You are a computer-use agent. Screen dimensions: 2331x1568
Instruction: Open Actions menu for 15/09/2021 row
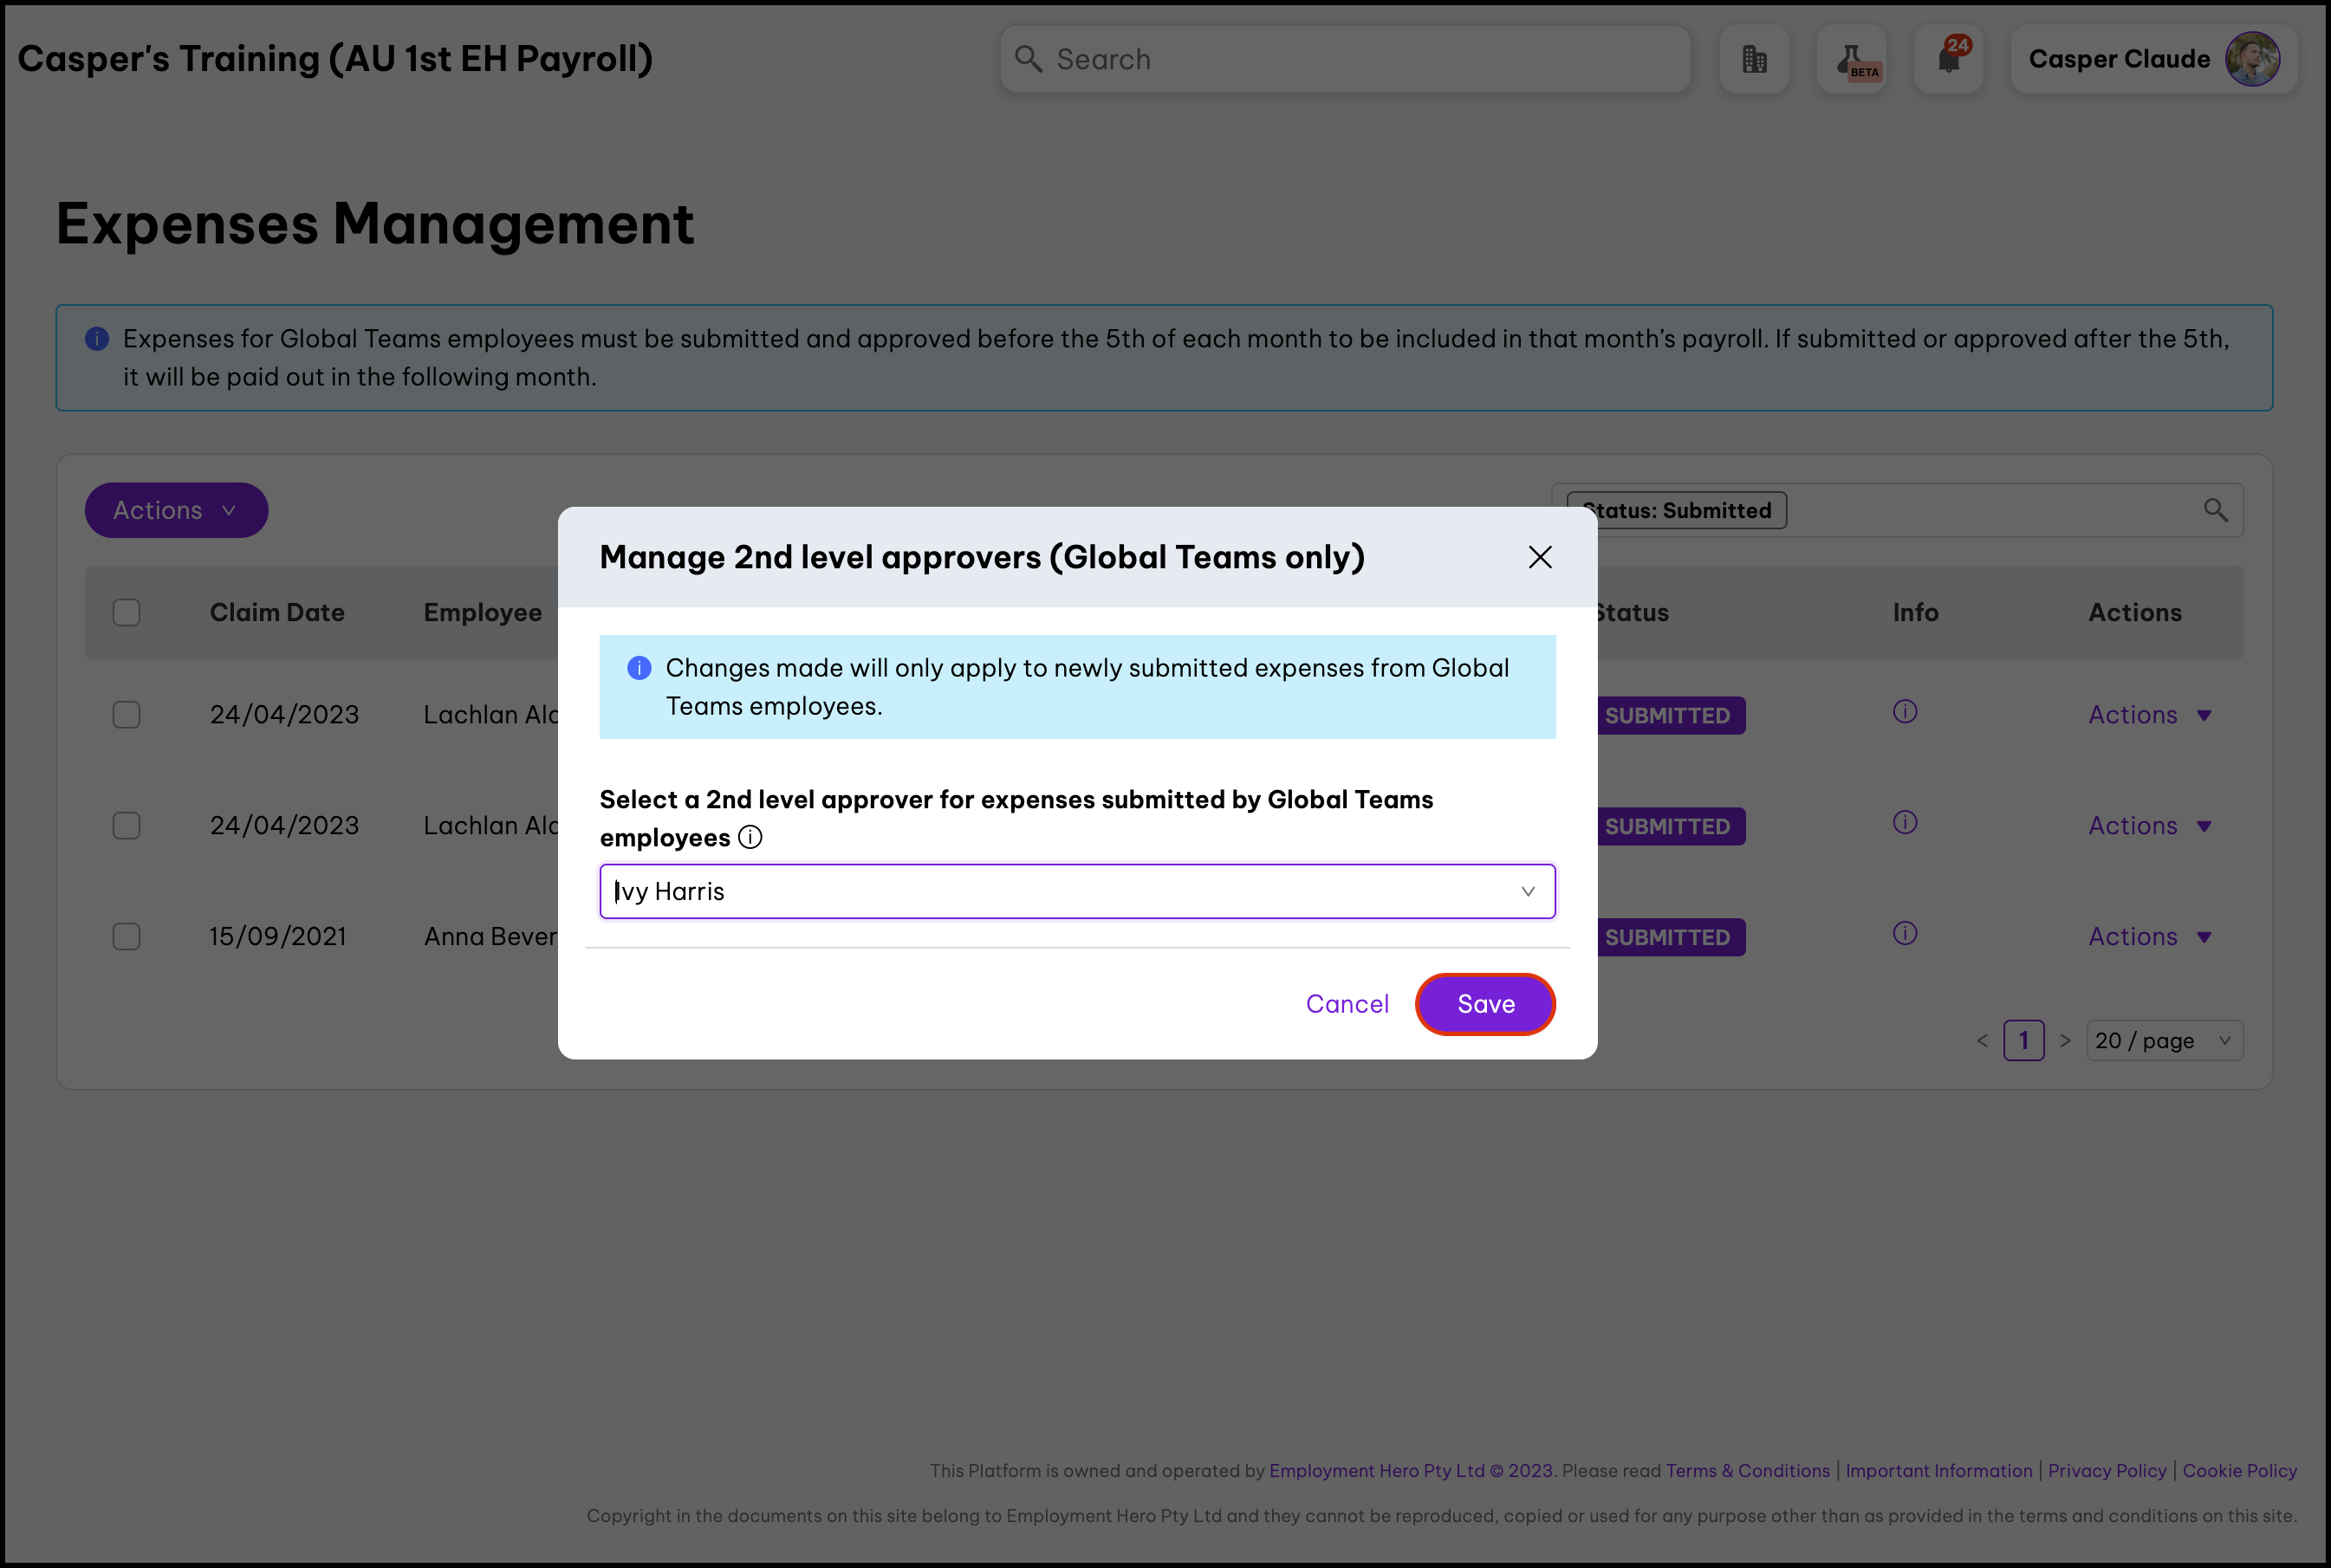tap(2149, 937)
